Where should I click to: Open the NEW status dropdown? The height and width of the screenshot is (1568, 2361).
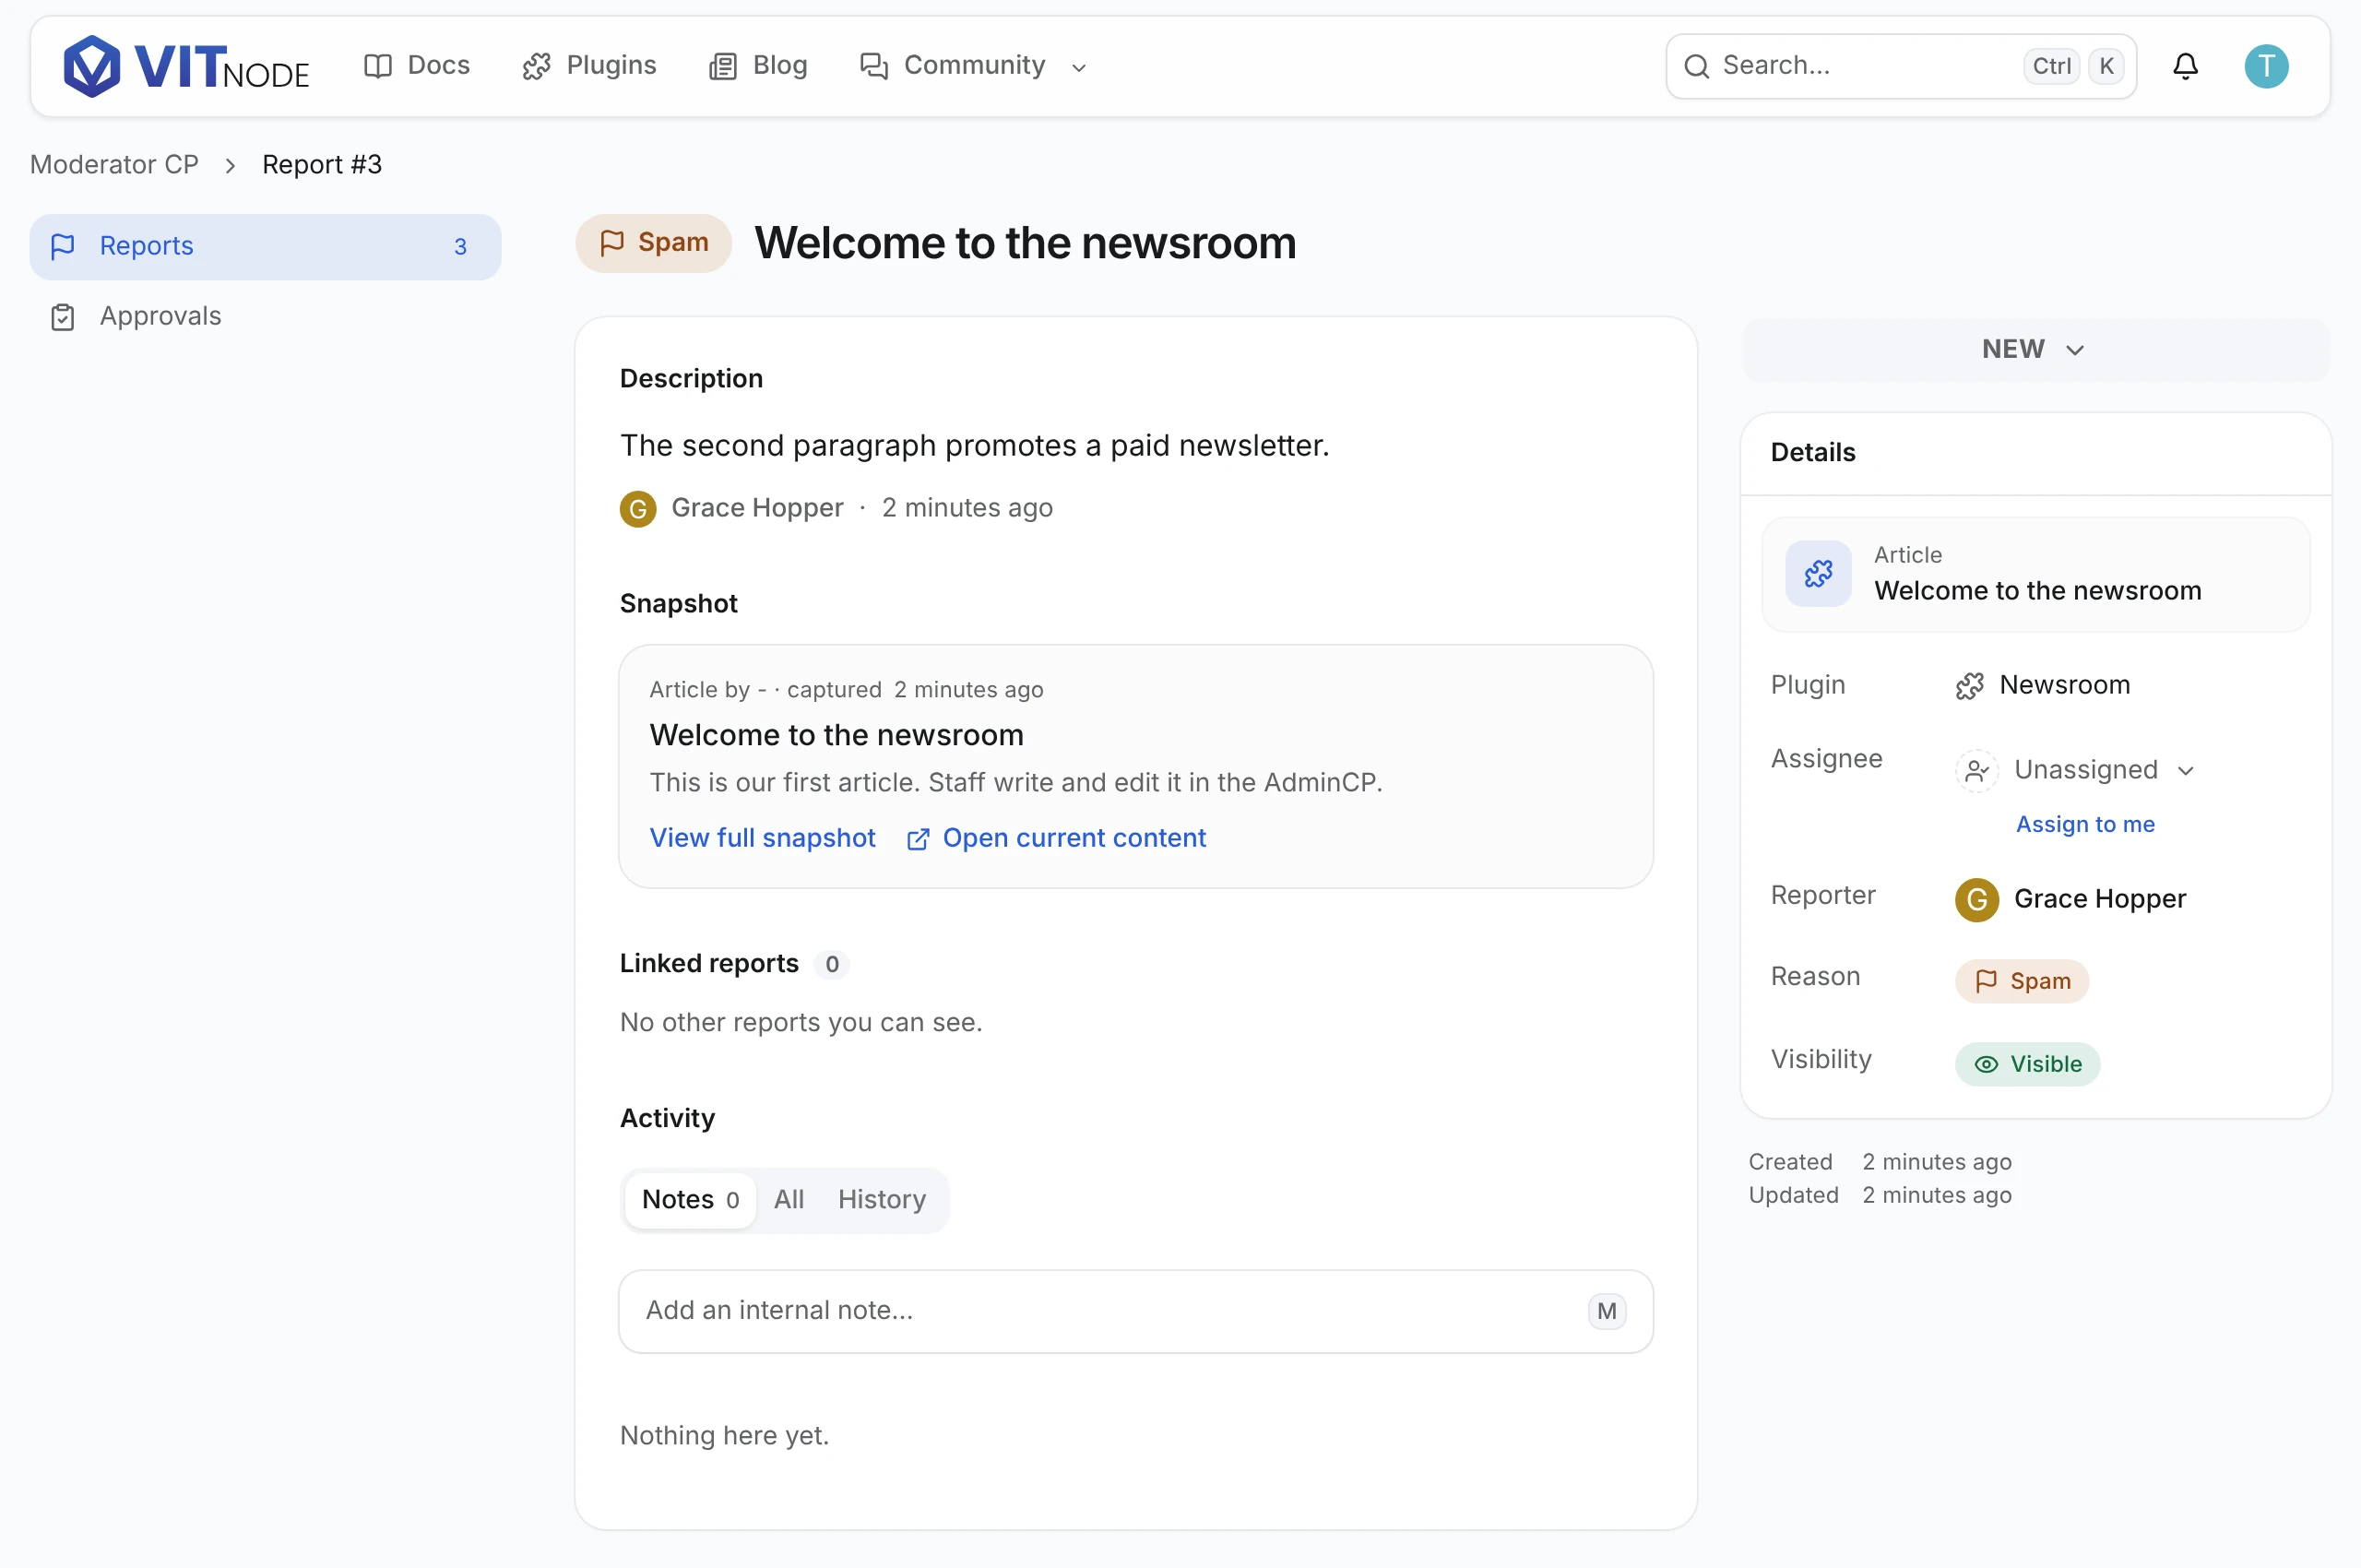[x=2035, y=349]
